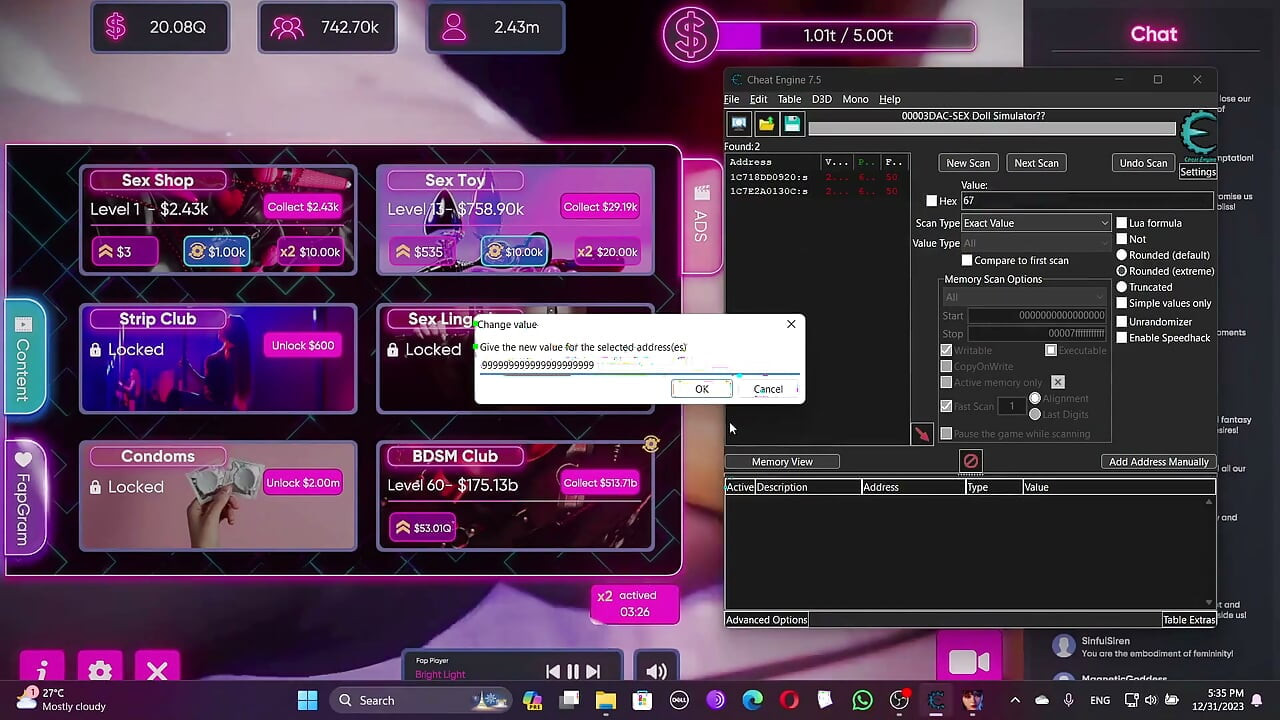Screen dimensions: 1280x720
Task: Expand the Scan Type dropdown
Action: [x=1036, y=223]
